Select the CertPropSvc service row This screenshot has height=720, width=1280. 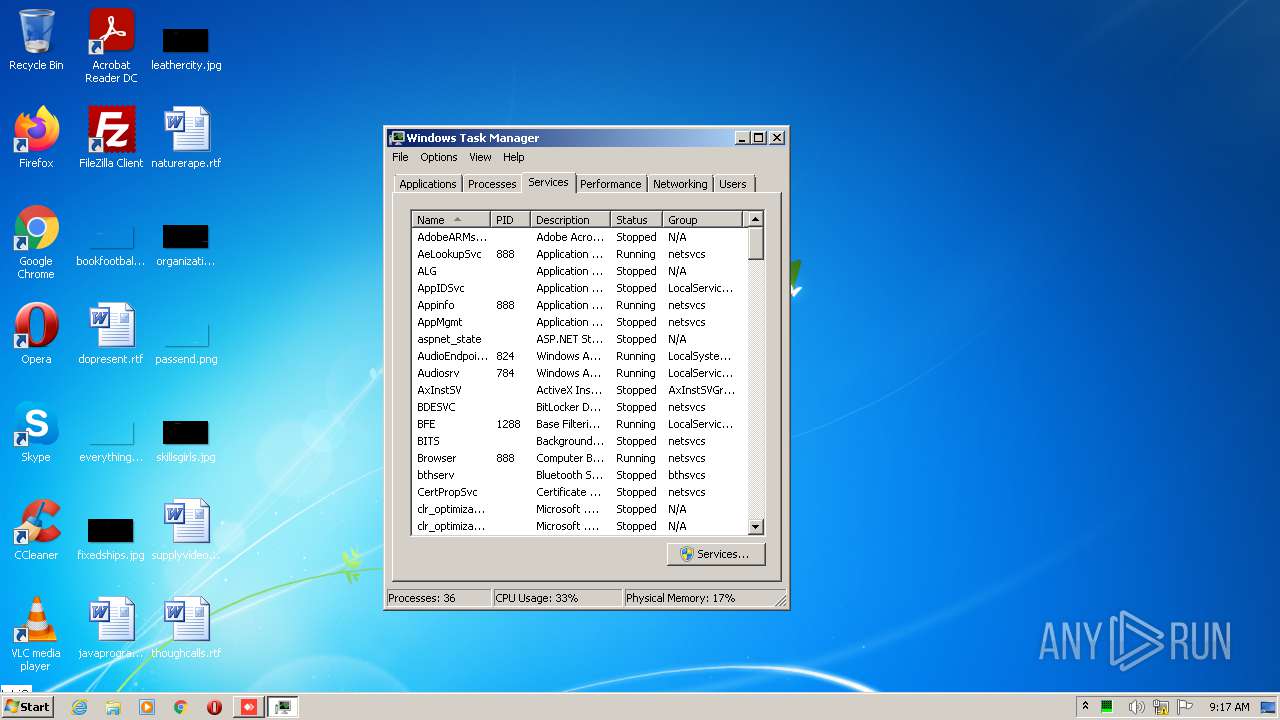click(579, 492)
